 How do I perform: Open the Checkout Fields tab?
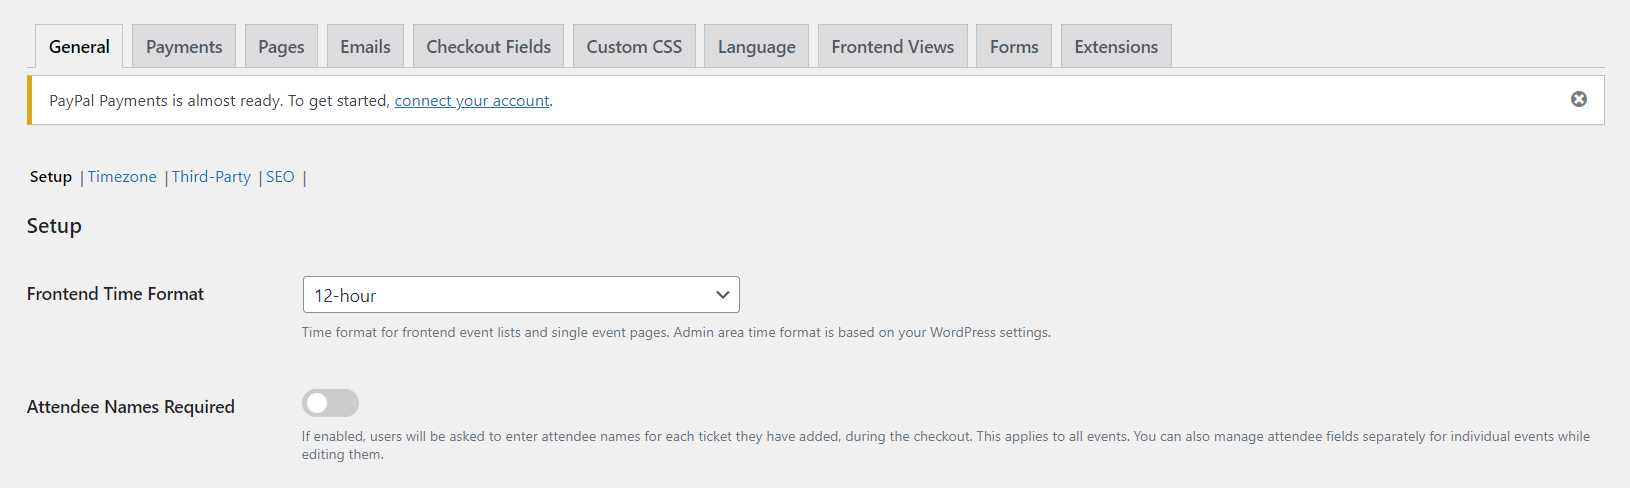[488, 47]
